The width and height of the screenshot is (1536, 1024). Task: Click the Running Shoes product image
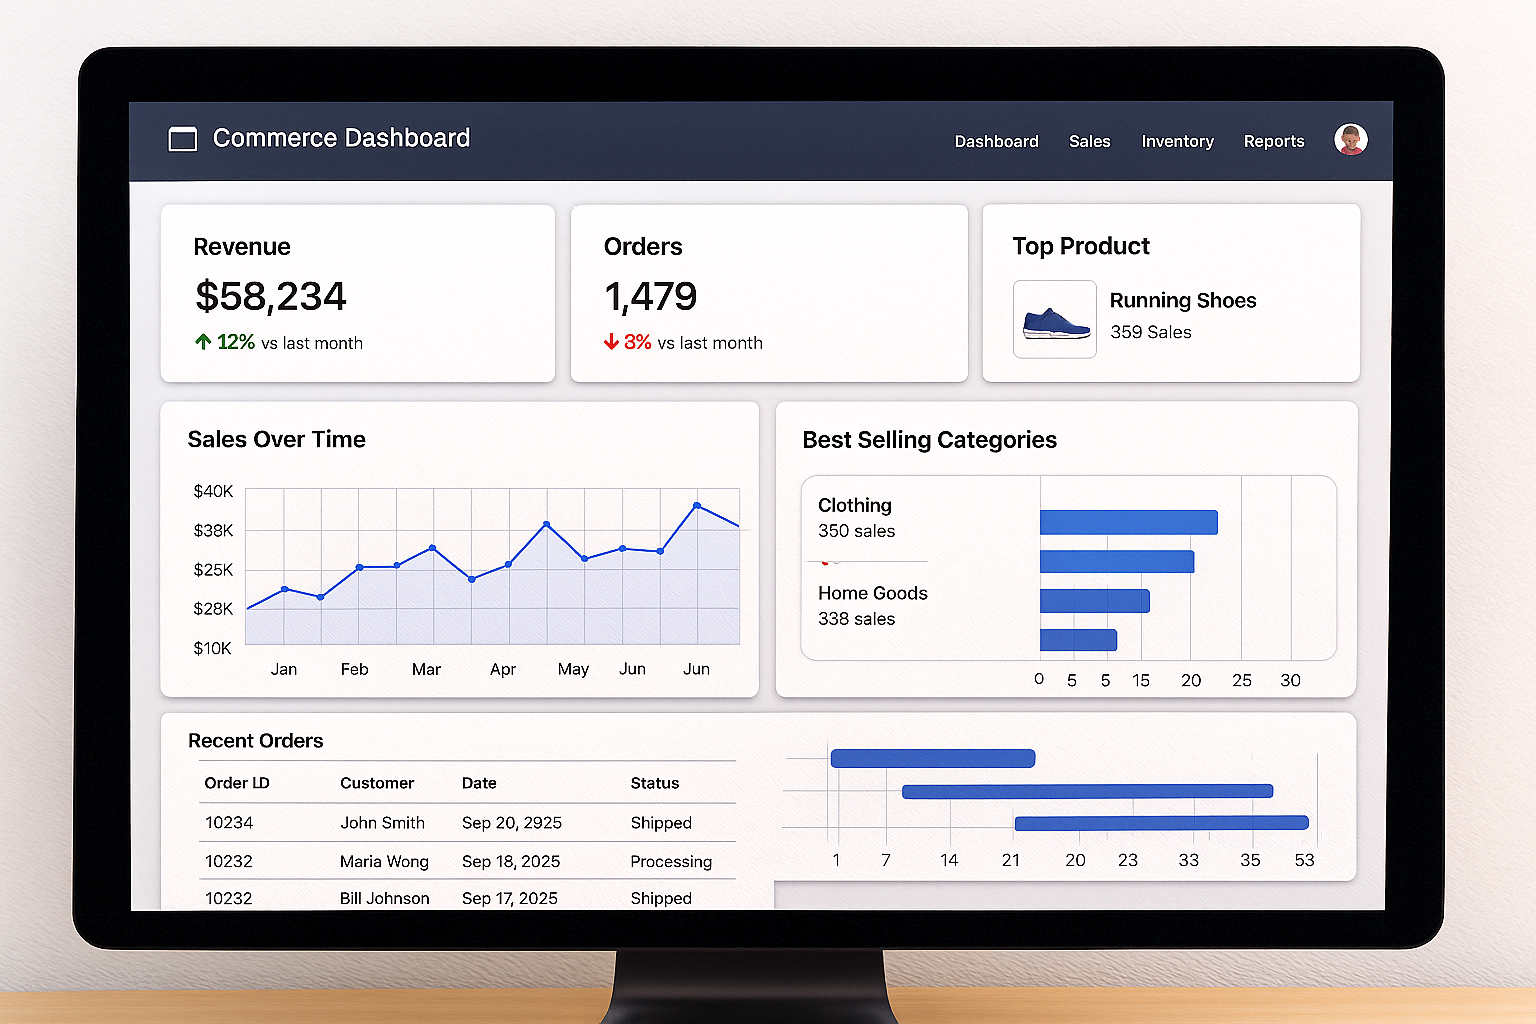1054,319
